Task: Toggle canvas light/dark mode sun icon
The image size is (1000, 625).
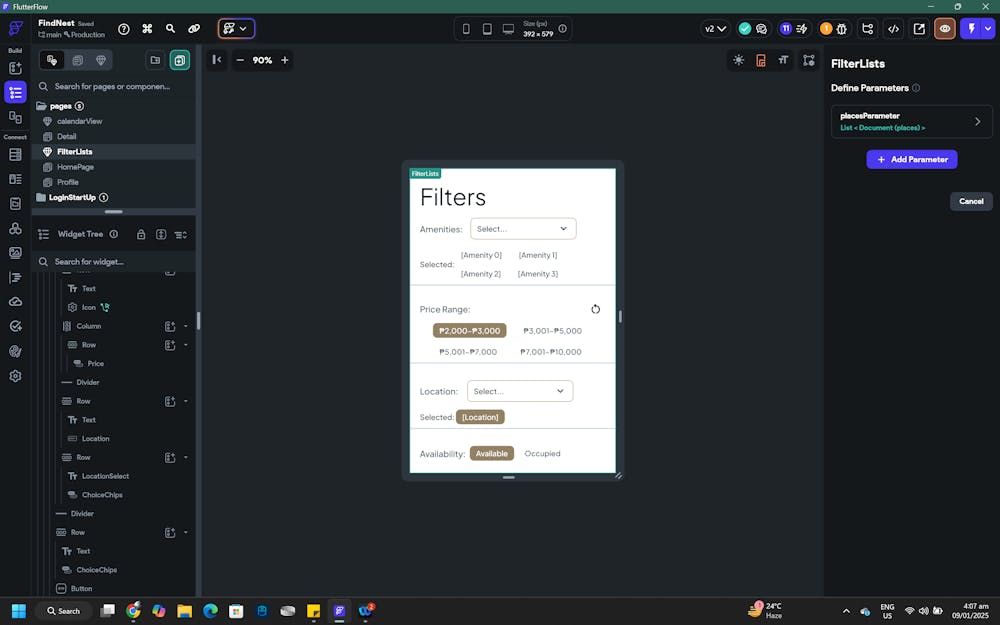Action: (x=738, y=60)
